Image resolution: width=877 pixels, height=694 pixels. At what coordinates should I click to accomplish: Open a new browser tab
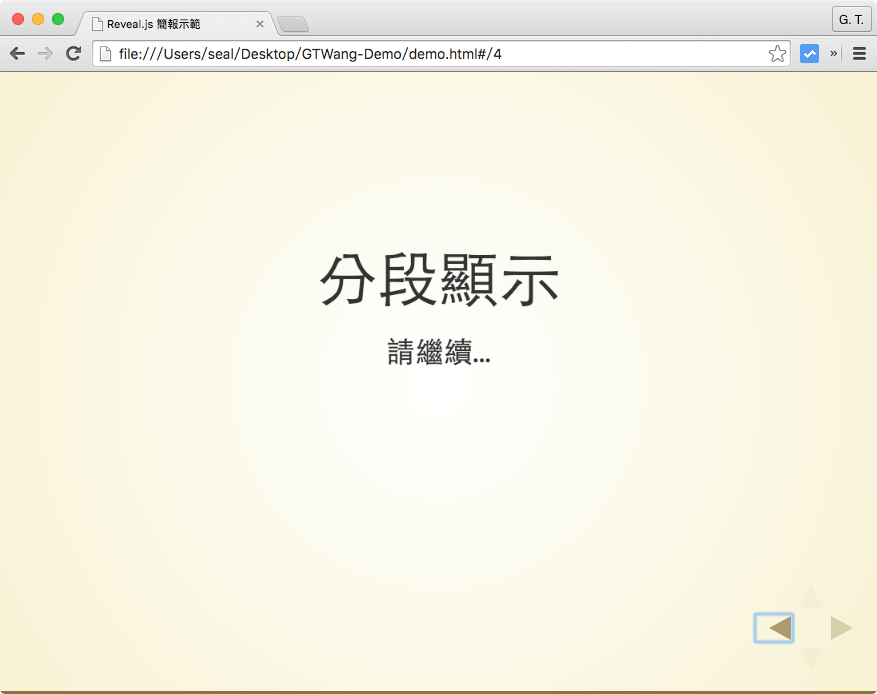tap(293, 24)
